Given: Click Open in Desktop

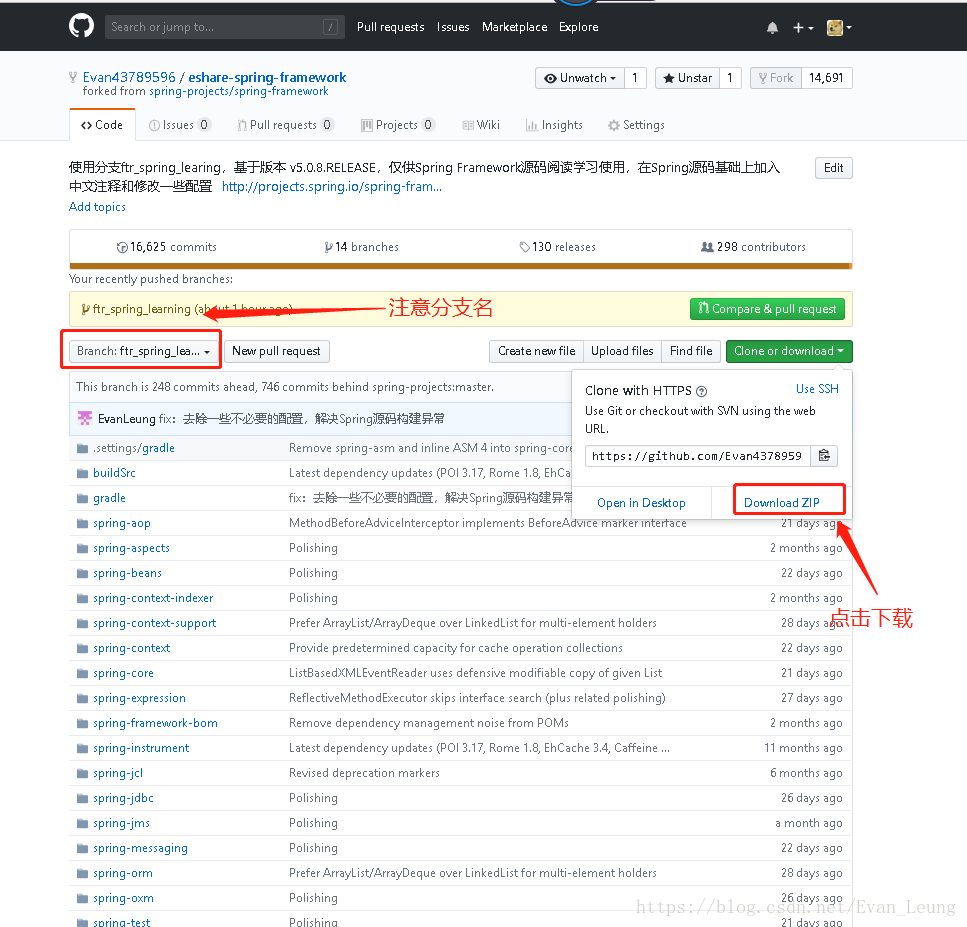Looking at the screenshot, I should pyautogui.click(x=641, y=503).
